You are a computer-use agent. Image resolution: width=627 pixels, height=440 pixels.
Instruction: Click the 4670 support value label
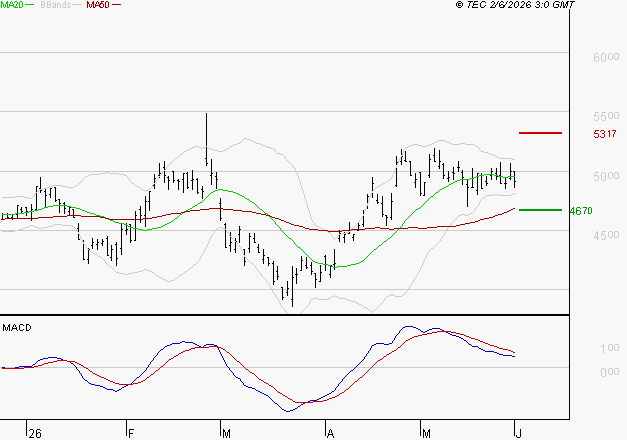581,211
